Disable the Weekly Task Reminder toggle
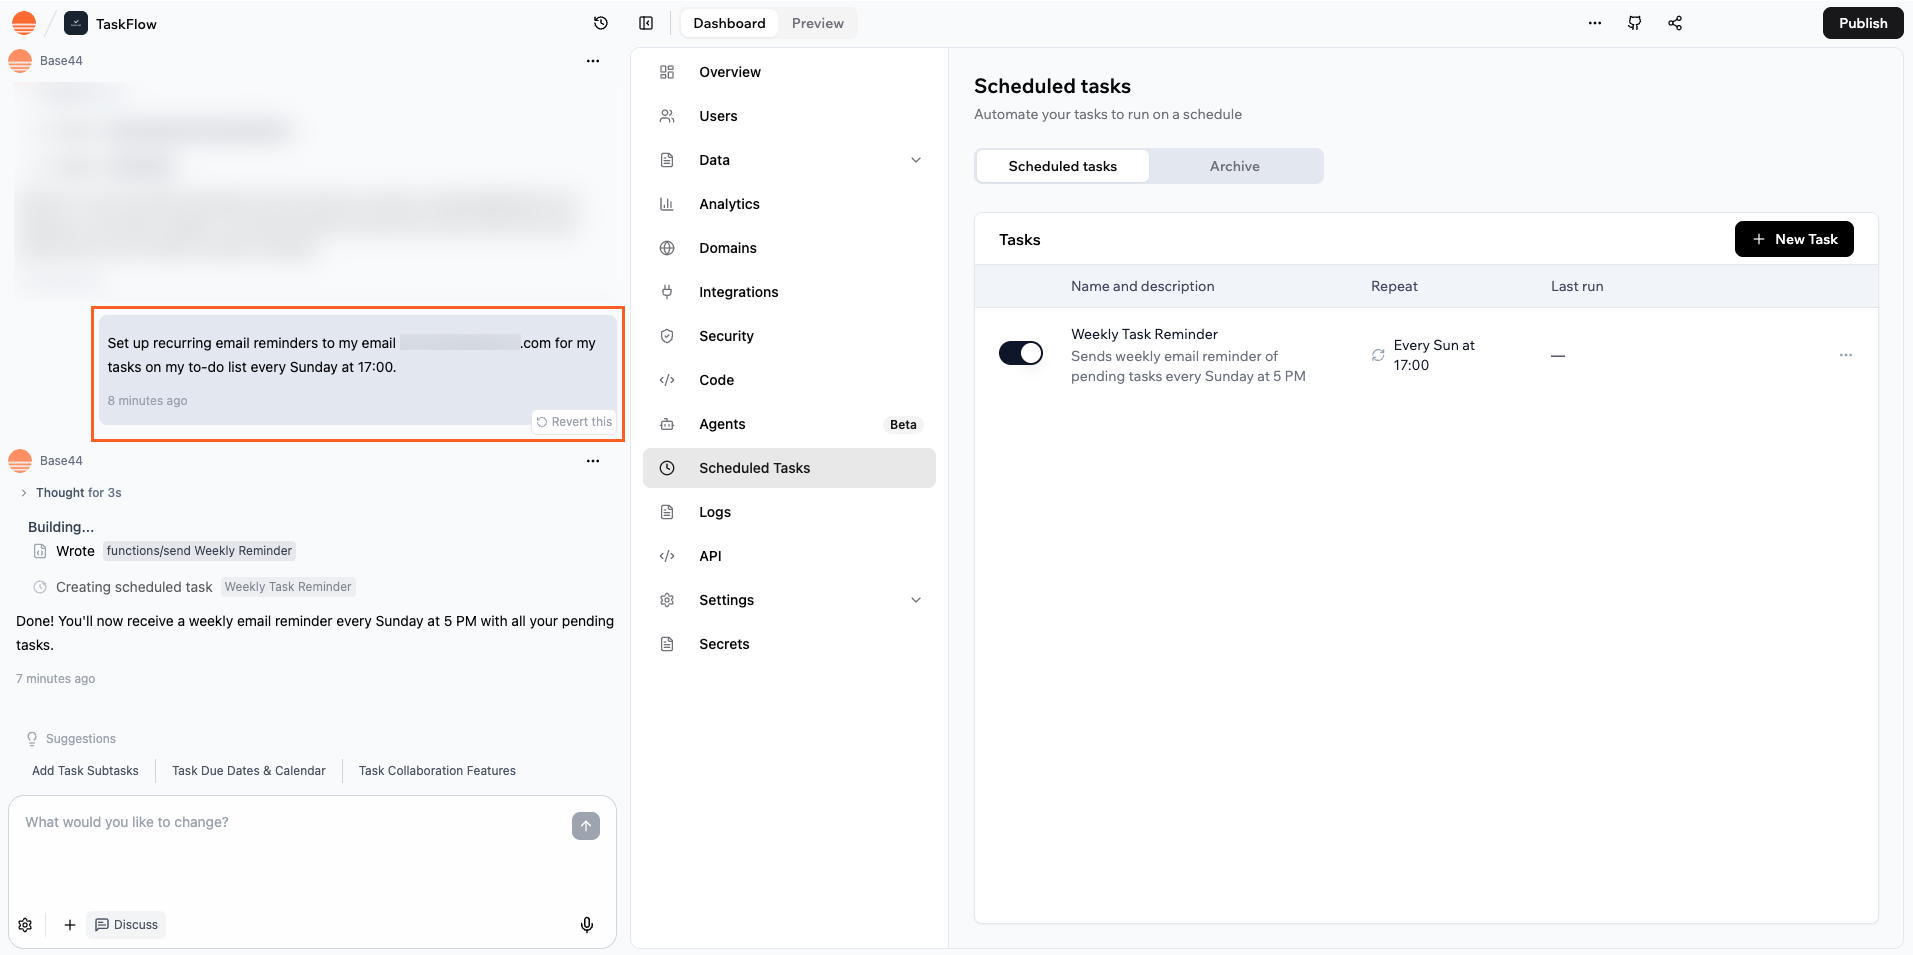 pos(1020,353)
